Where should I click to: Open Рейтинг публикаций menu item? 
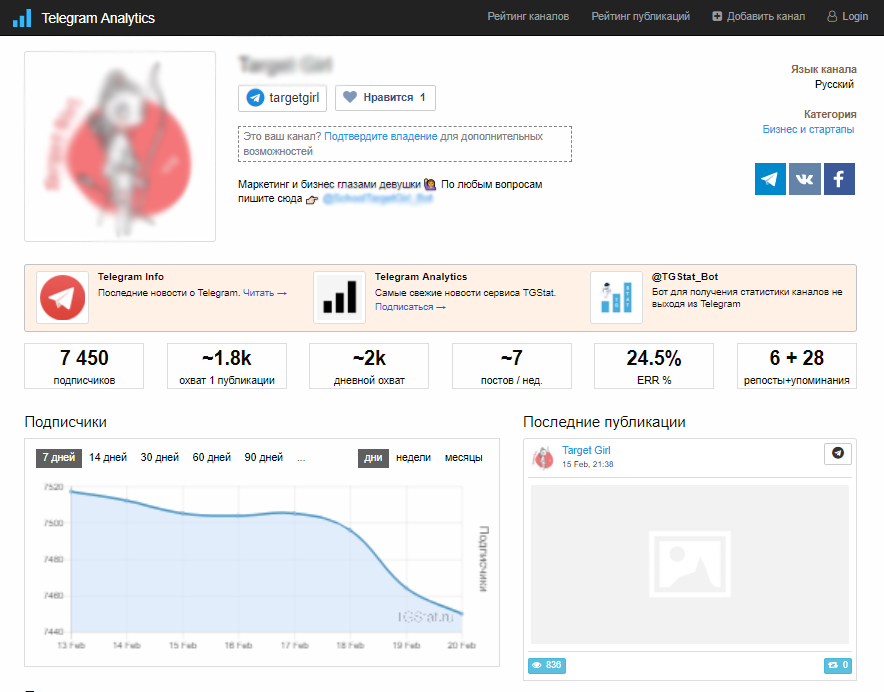[x=640, y=17]
